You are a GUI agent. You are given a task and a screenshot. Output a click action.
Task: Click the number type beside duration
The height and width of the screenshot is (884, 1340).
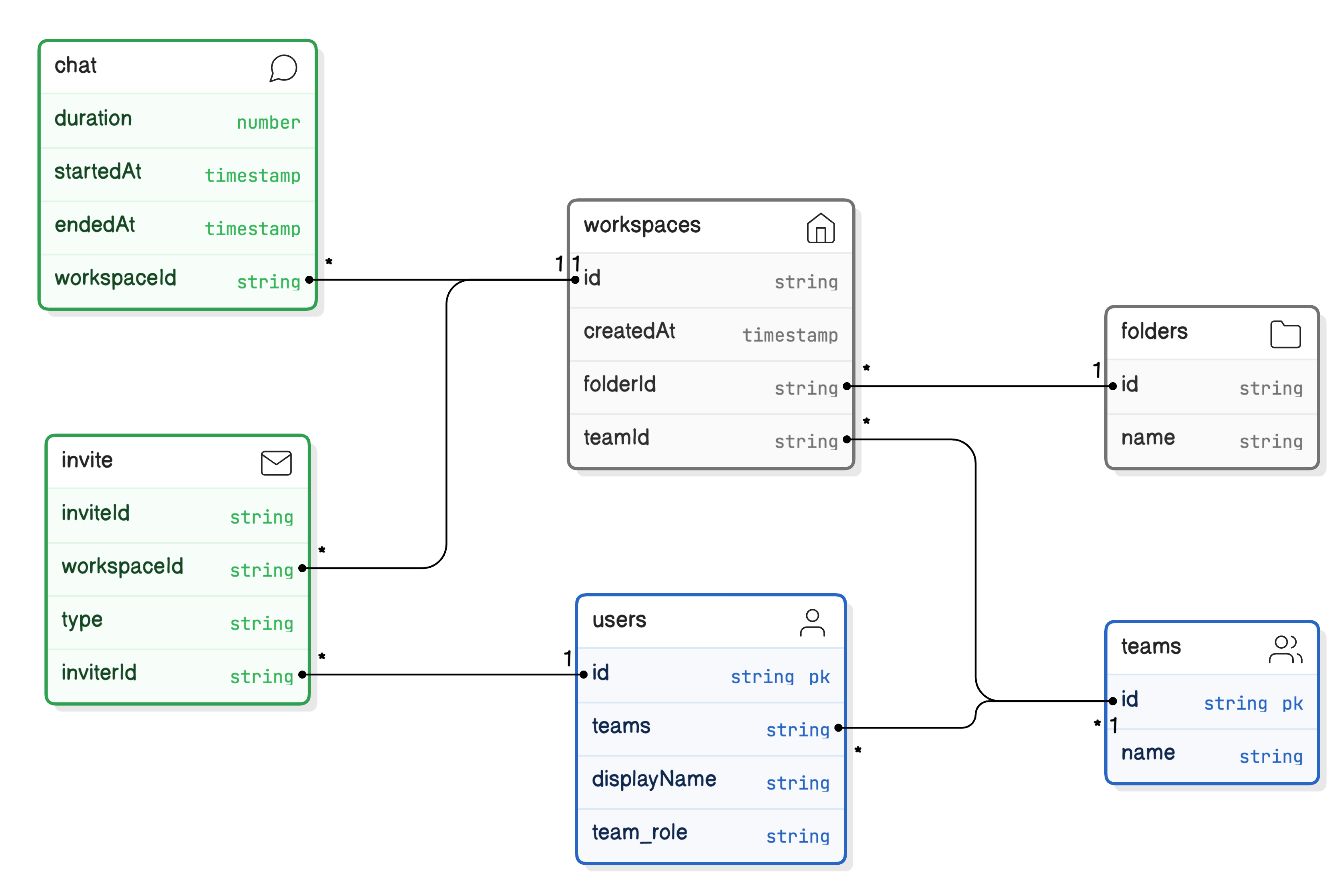coord(268,123)
